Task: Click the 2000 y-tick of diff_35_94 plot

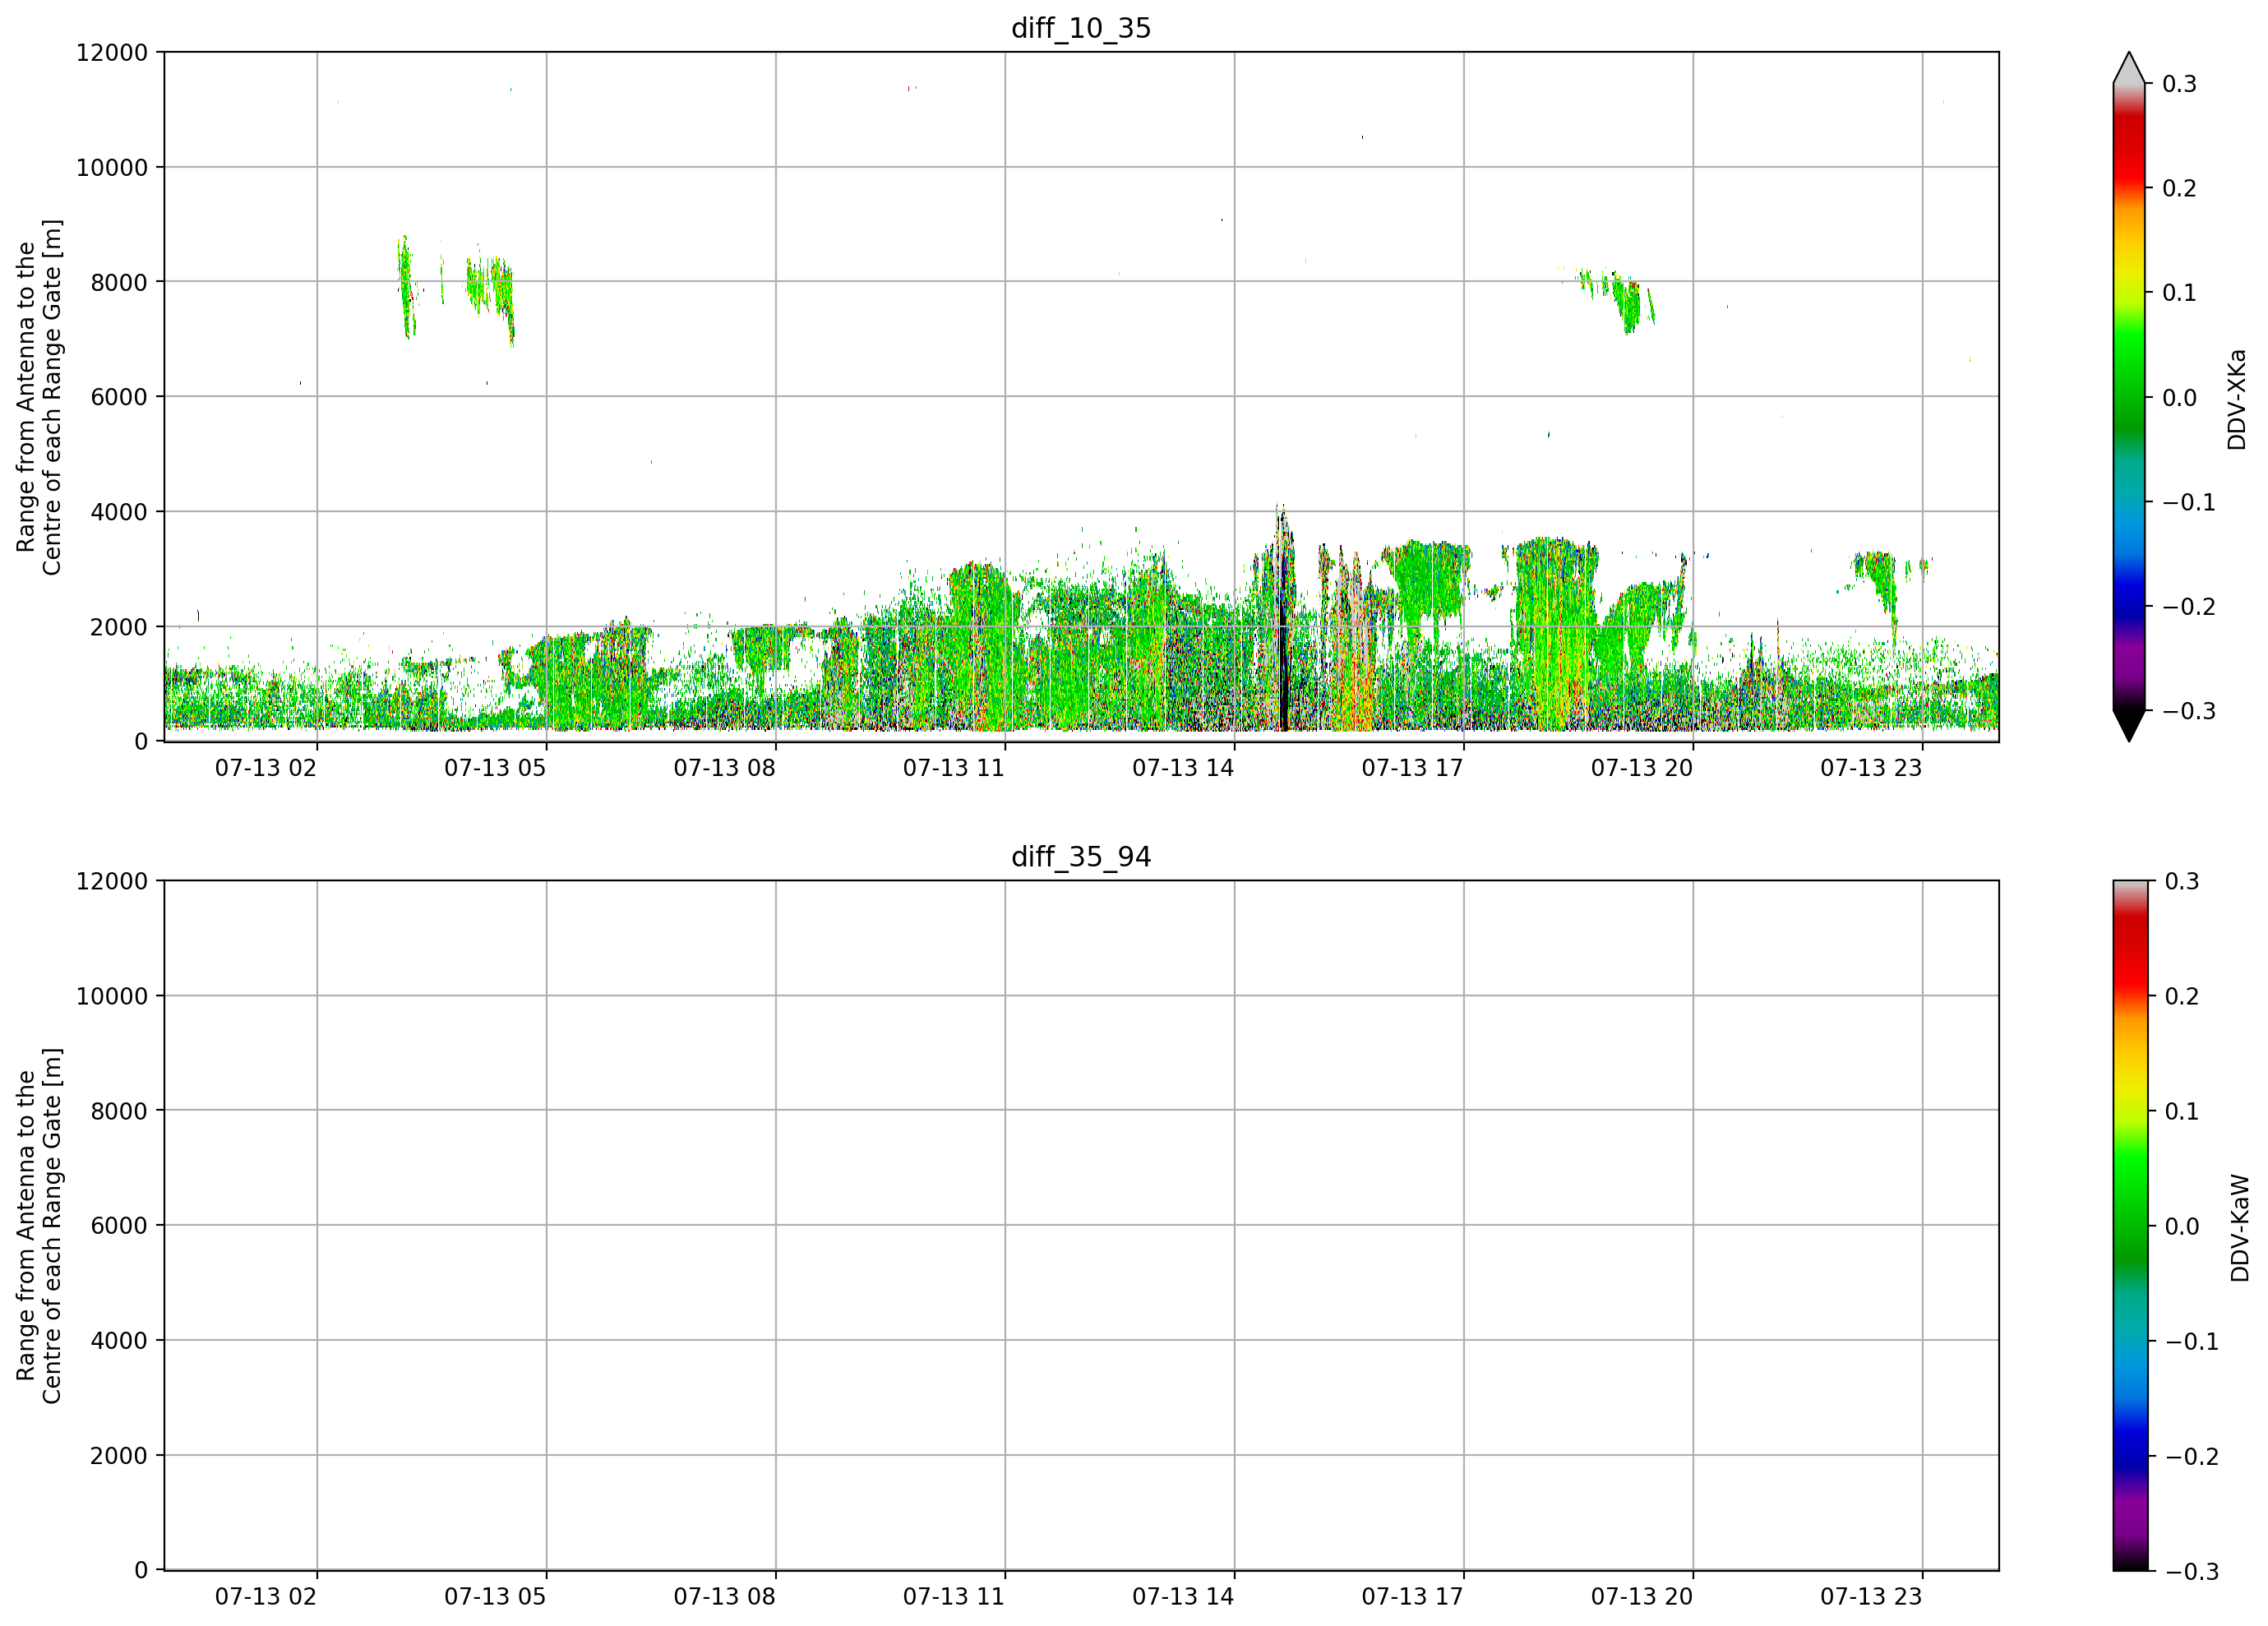Action: point(119,1456)
